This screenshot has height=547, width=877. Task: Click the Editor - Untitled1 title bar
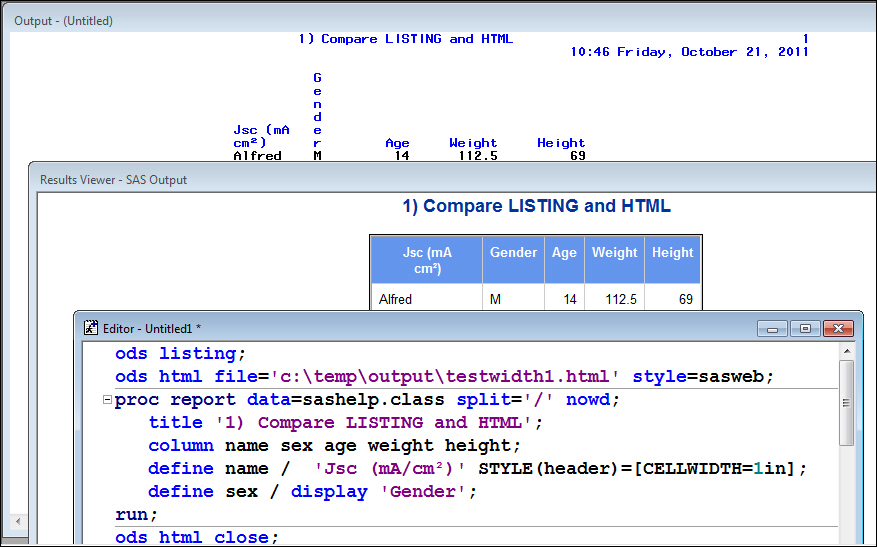point(400,328)
